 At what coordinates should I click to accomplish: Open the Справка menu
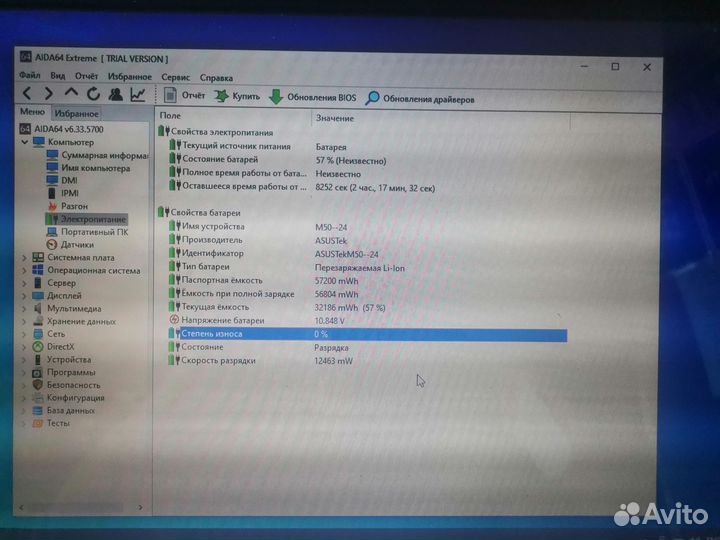(x=216, y=78)
